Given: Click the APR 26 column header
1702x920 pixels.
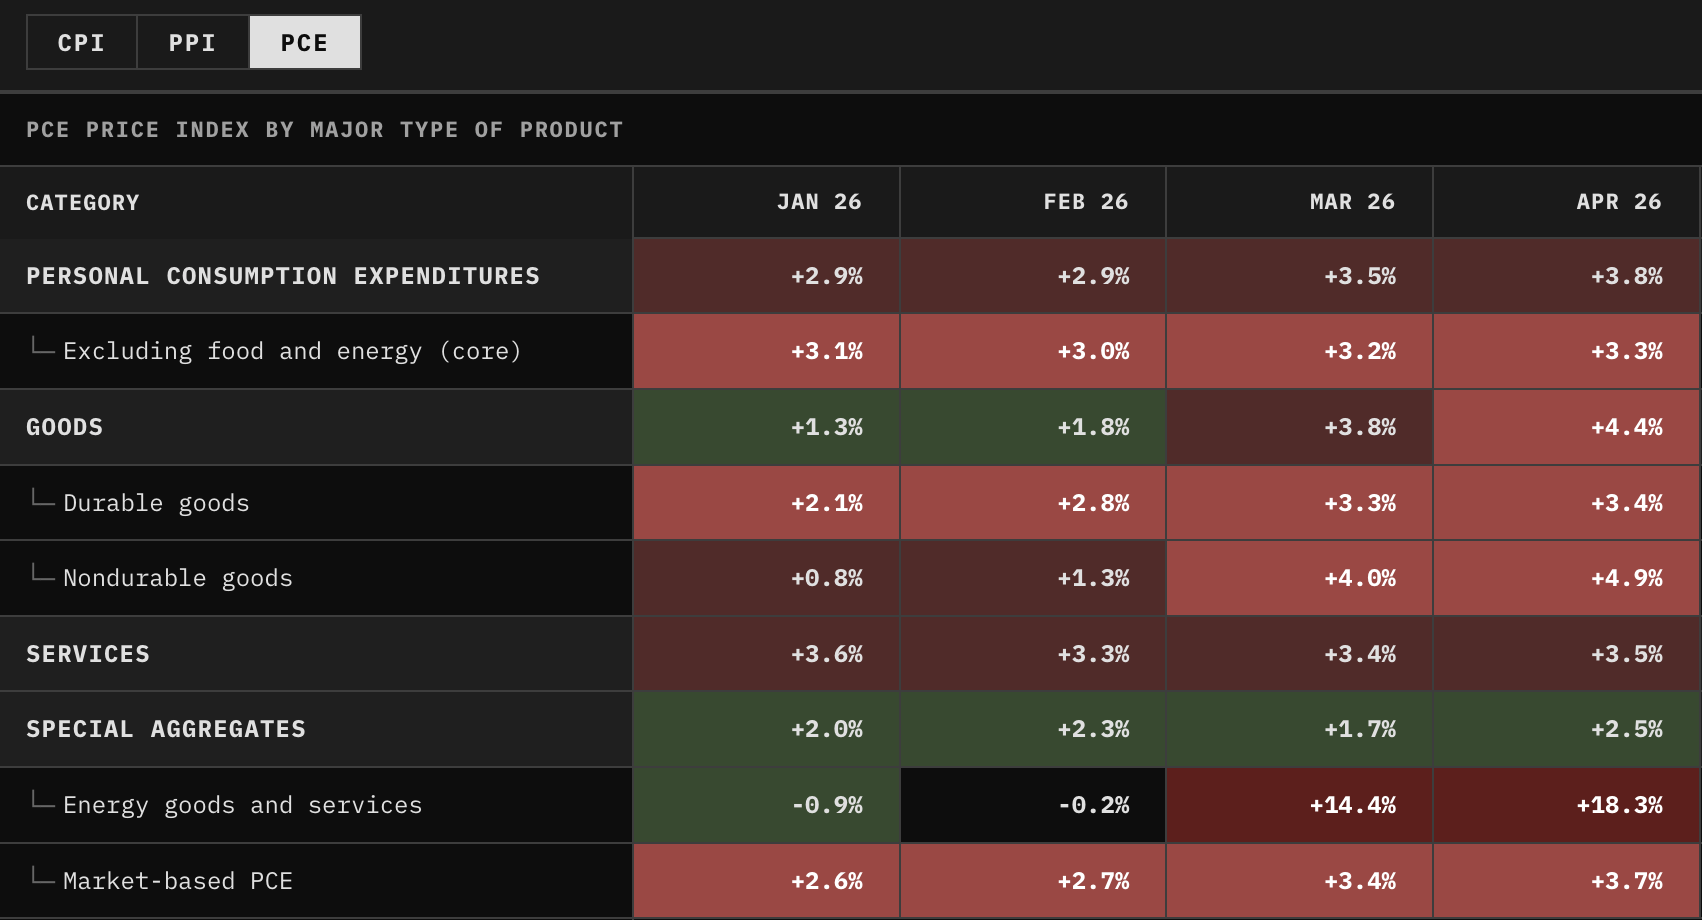Looking at the screenshot, I should coord(1566,202).
